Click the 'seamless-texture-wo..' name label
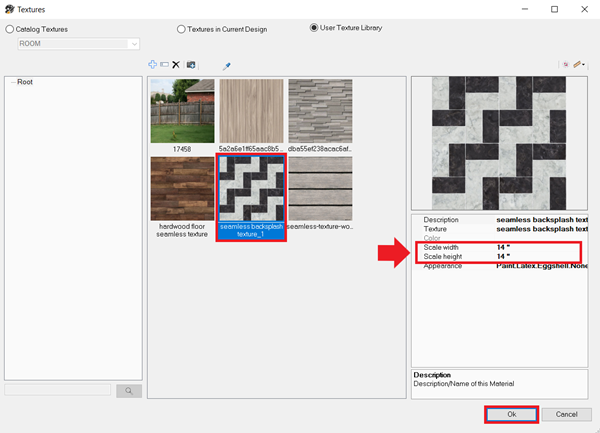 (320, 226)
